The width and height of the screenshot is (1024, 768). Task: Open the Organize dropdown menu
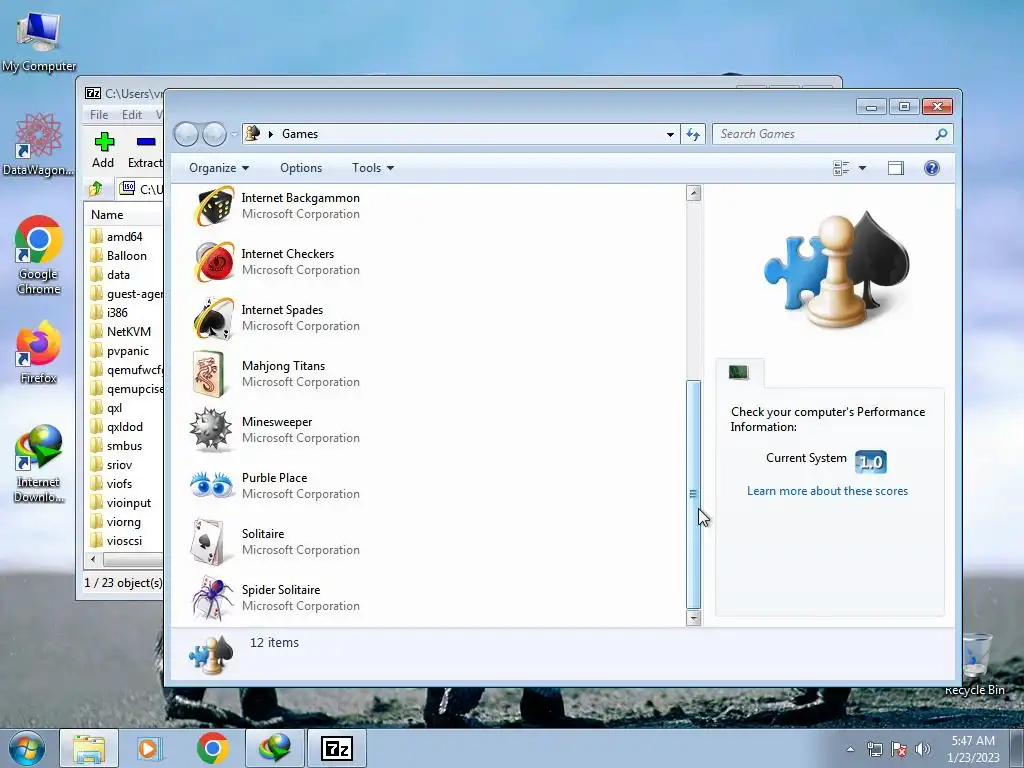point(219,168)
